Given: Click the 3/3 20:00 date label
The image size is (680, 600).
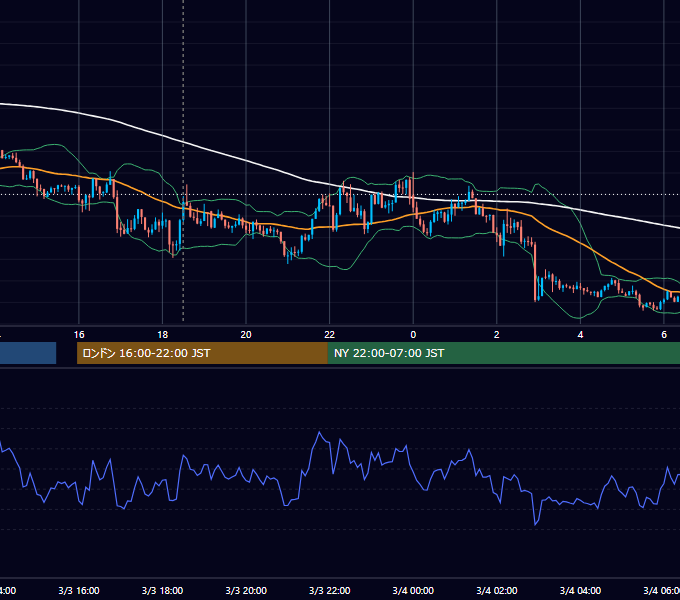Looking at the screenshot, I should point(246,590).
